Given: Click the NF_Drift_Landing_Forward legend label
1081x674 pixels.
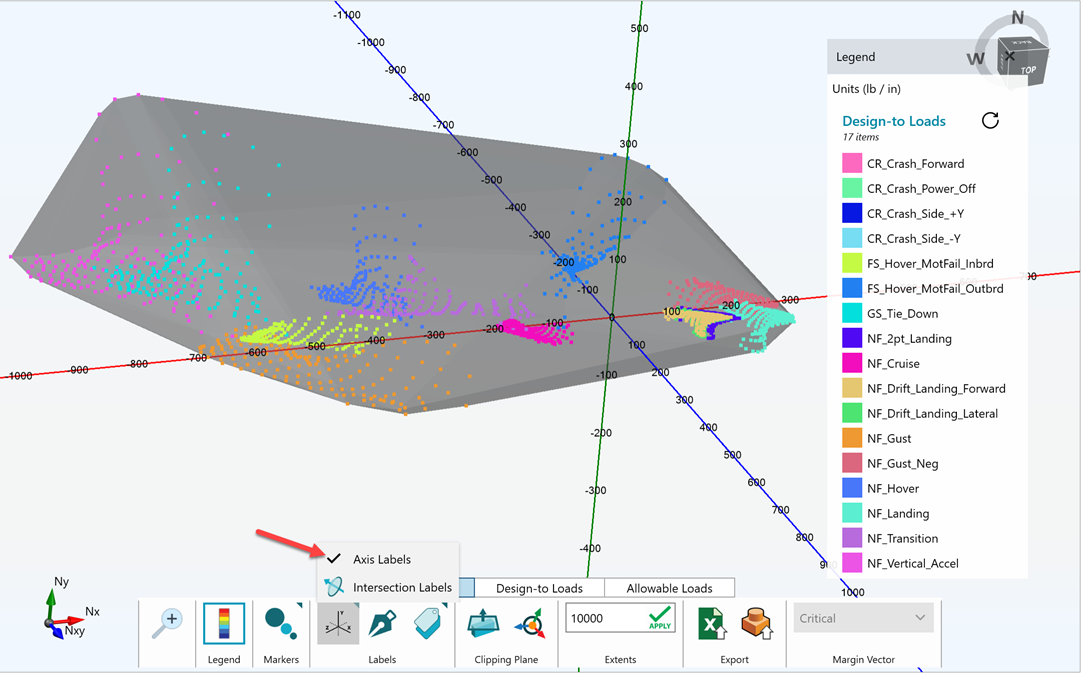Looking at the screenshot, I should (936, 388).
